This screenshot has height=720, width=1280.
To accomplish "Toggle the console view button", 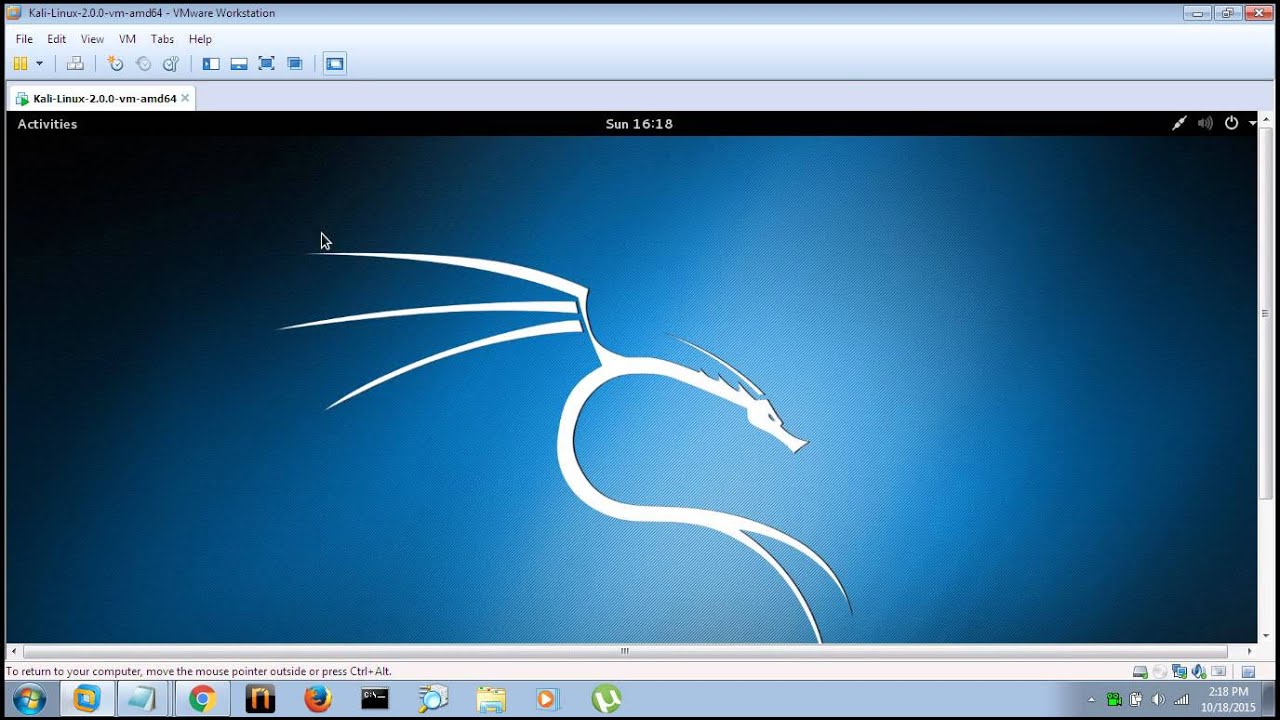I will tap(335, 63).
